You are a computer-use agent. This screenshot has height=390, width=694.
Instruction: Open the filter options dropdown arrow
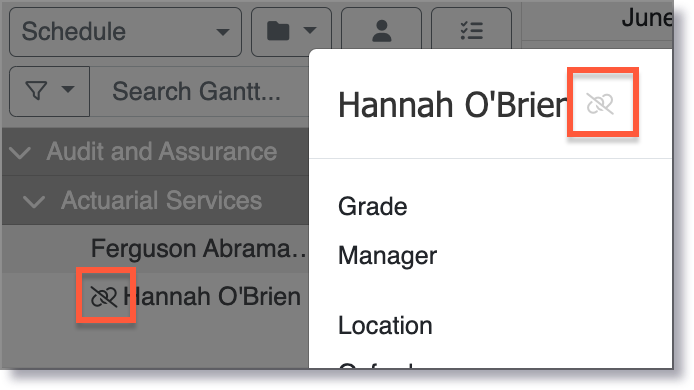68,89
